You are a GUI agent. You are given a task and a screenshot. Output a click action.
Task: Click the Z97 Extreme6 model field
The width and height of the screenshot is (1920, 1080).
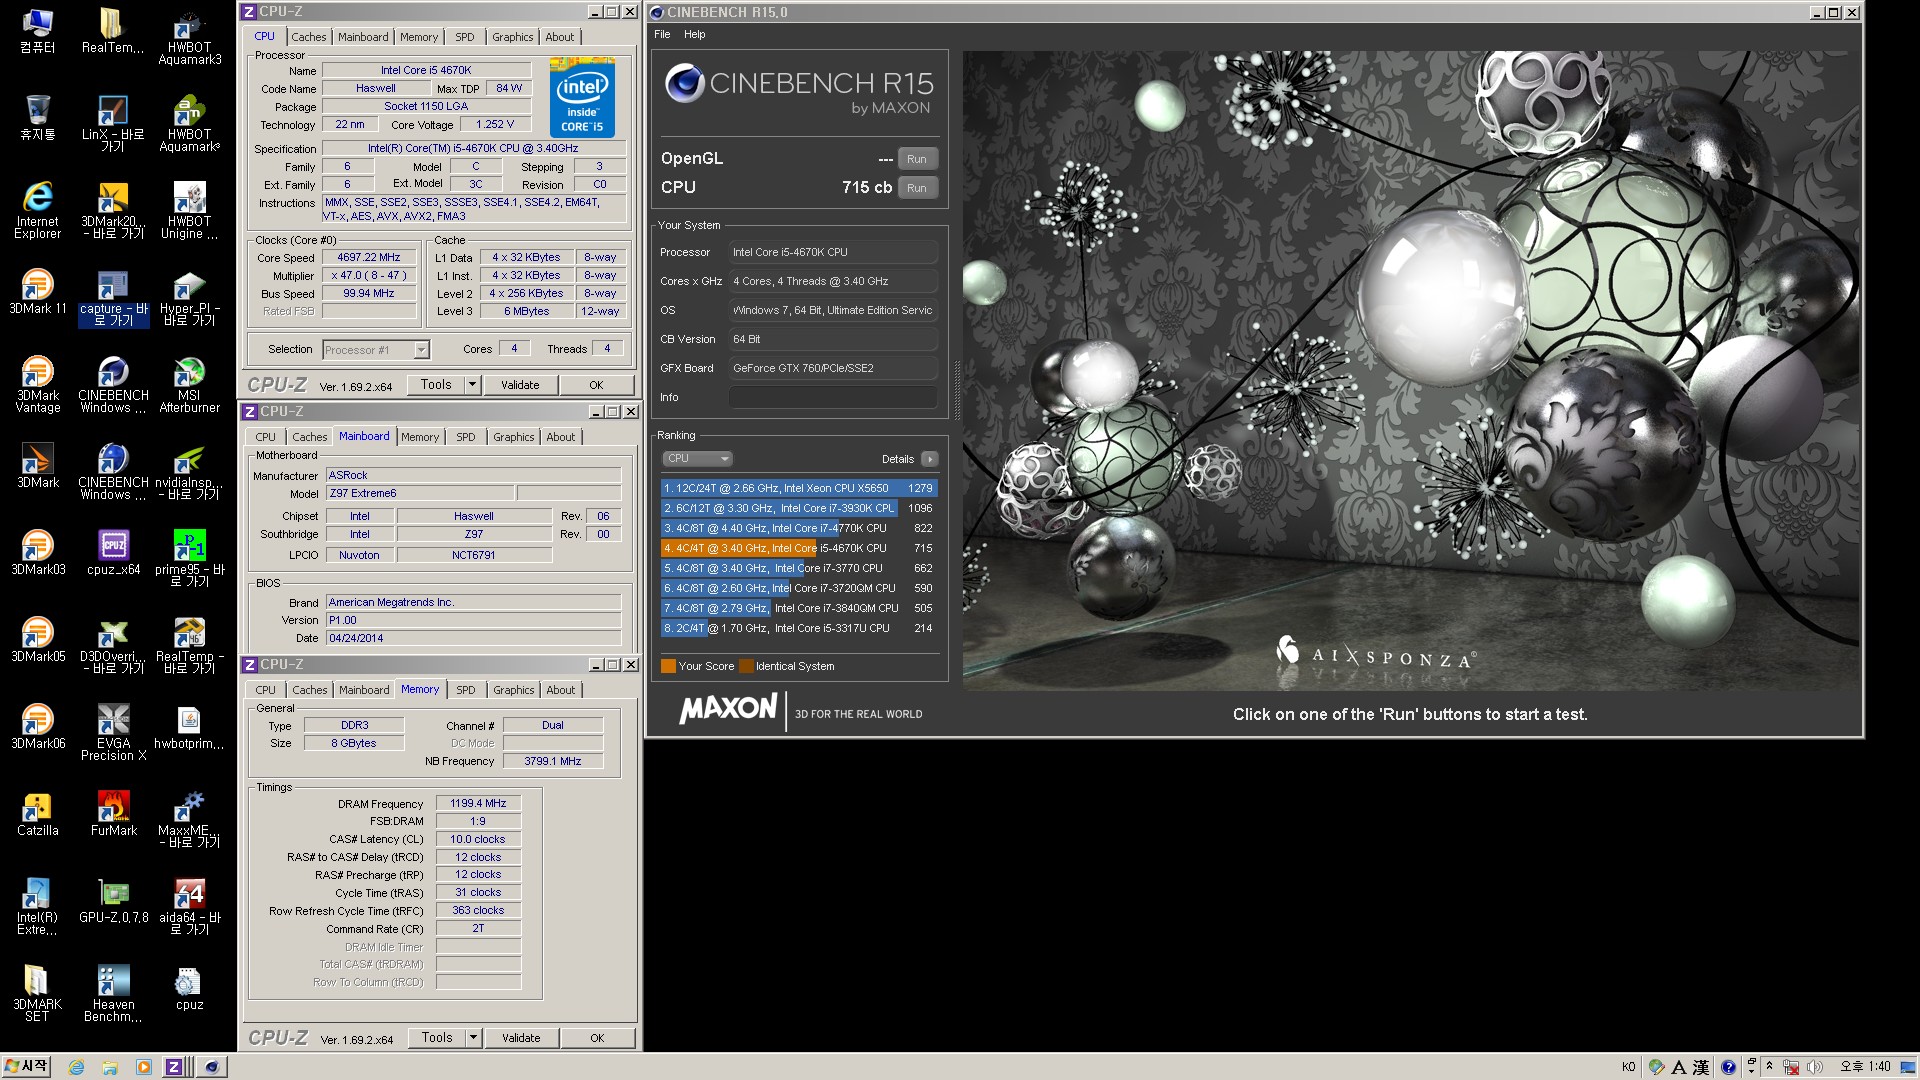point(420,494)
